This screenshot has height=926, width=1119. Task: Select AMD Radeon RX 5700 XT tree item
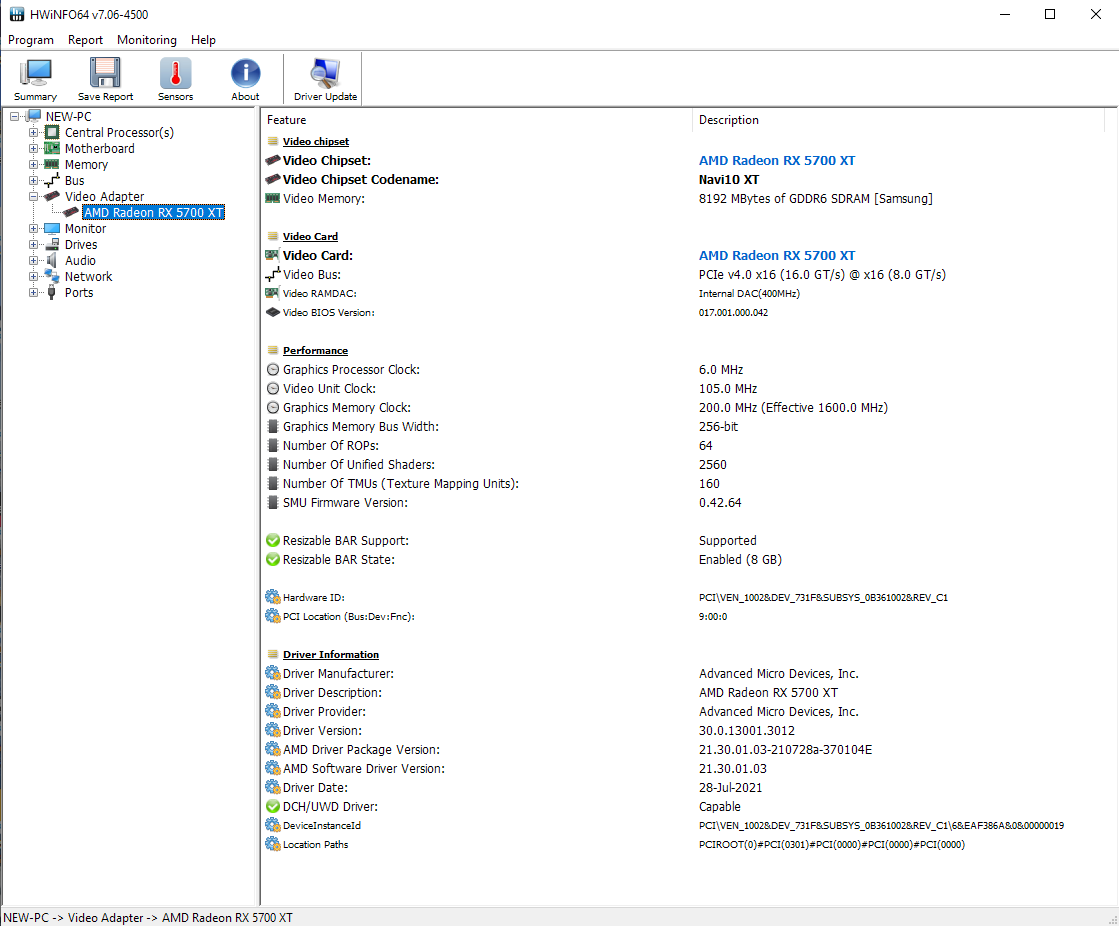(x=153, y=213)
